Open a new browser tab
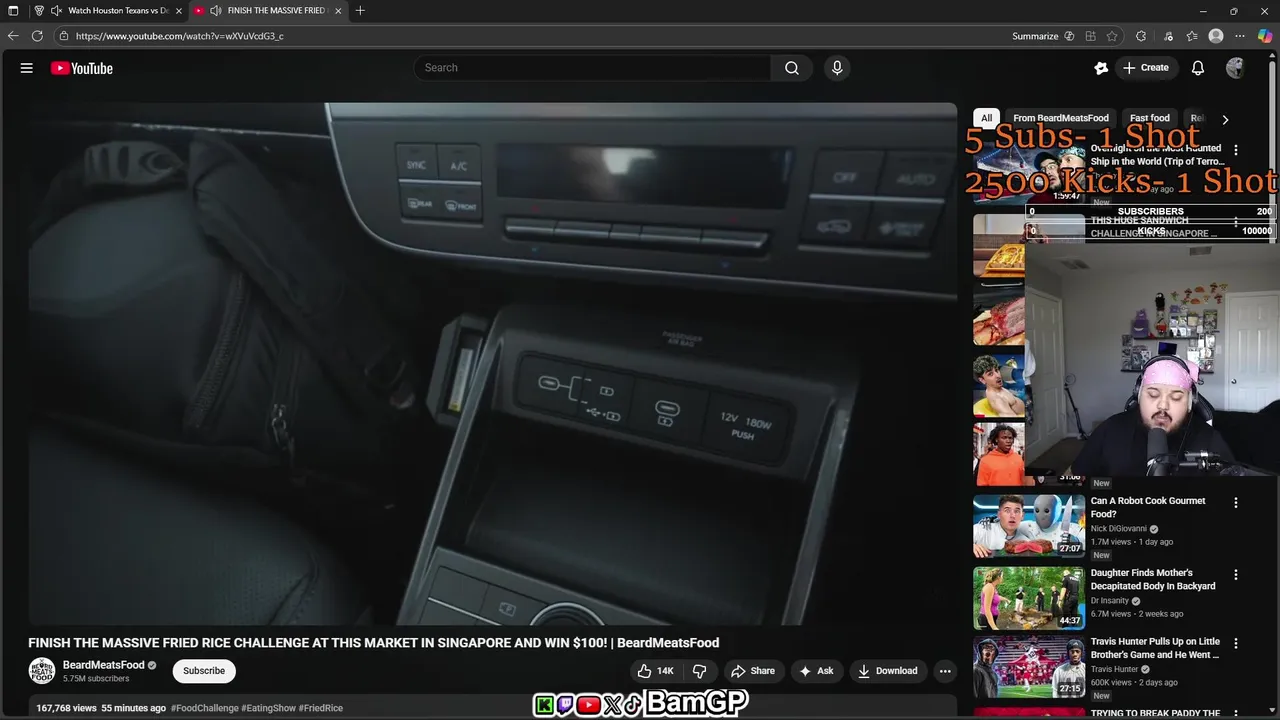The image size is (1280, 720). (360, 11)
